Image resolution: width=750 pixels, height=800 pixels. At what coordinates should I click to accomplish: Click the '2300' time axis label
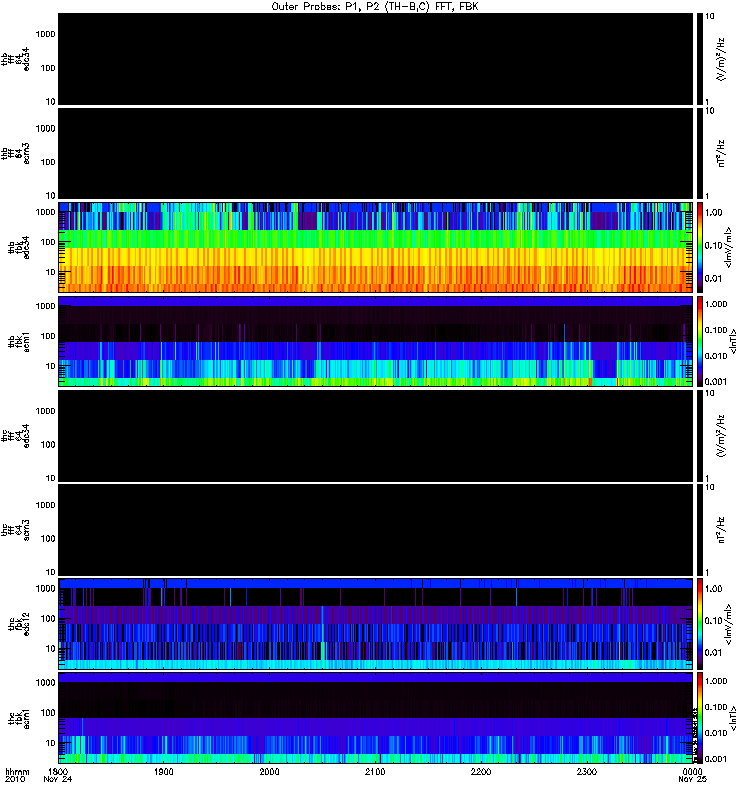pos(587,772)
